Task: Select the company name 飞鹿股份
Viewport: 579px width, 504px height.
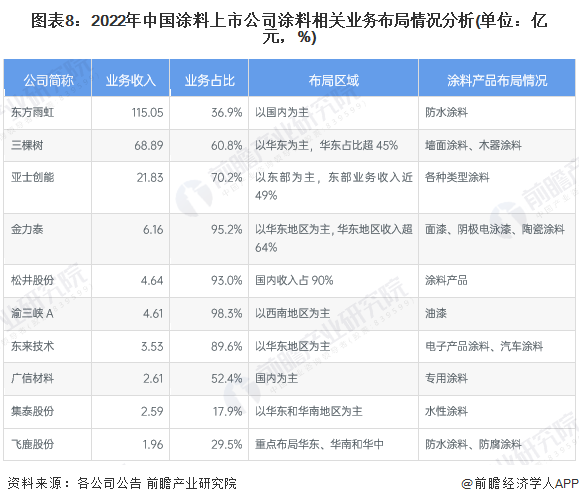Action: pyautogui.click(x=32, y=444)
